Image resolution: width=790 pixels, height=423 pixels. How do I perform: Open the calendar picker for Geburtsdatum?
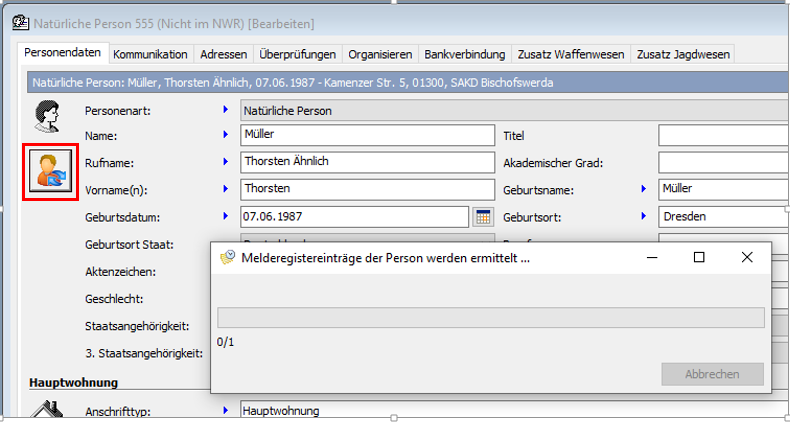(483, 217)
